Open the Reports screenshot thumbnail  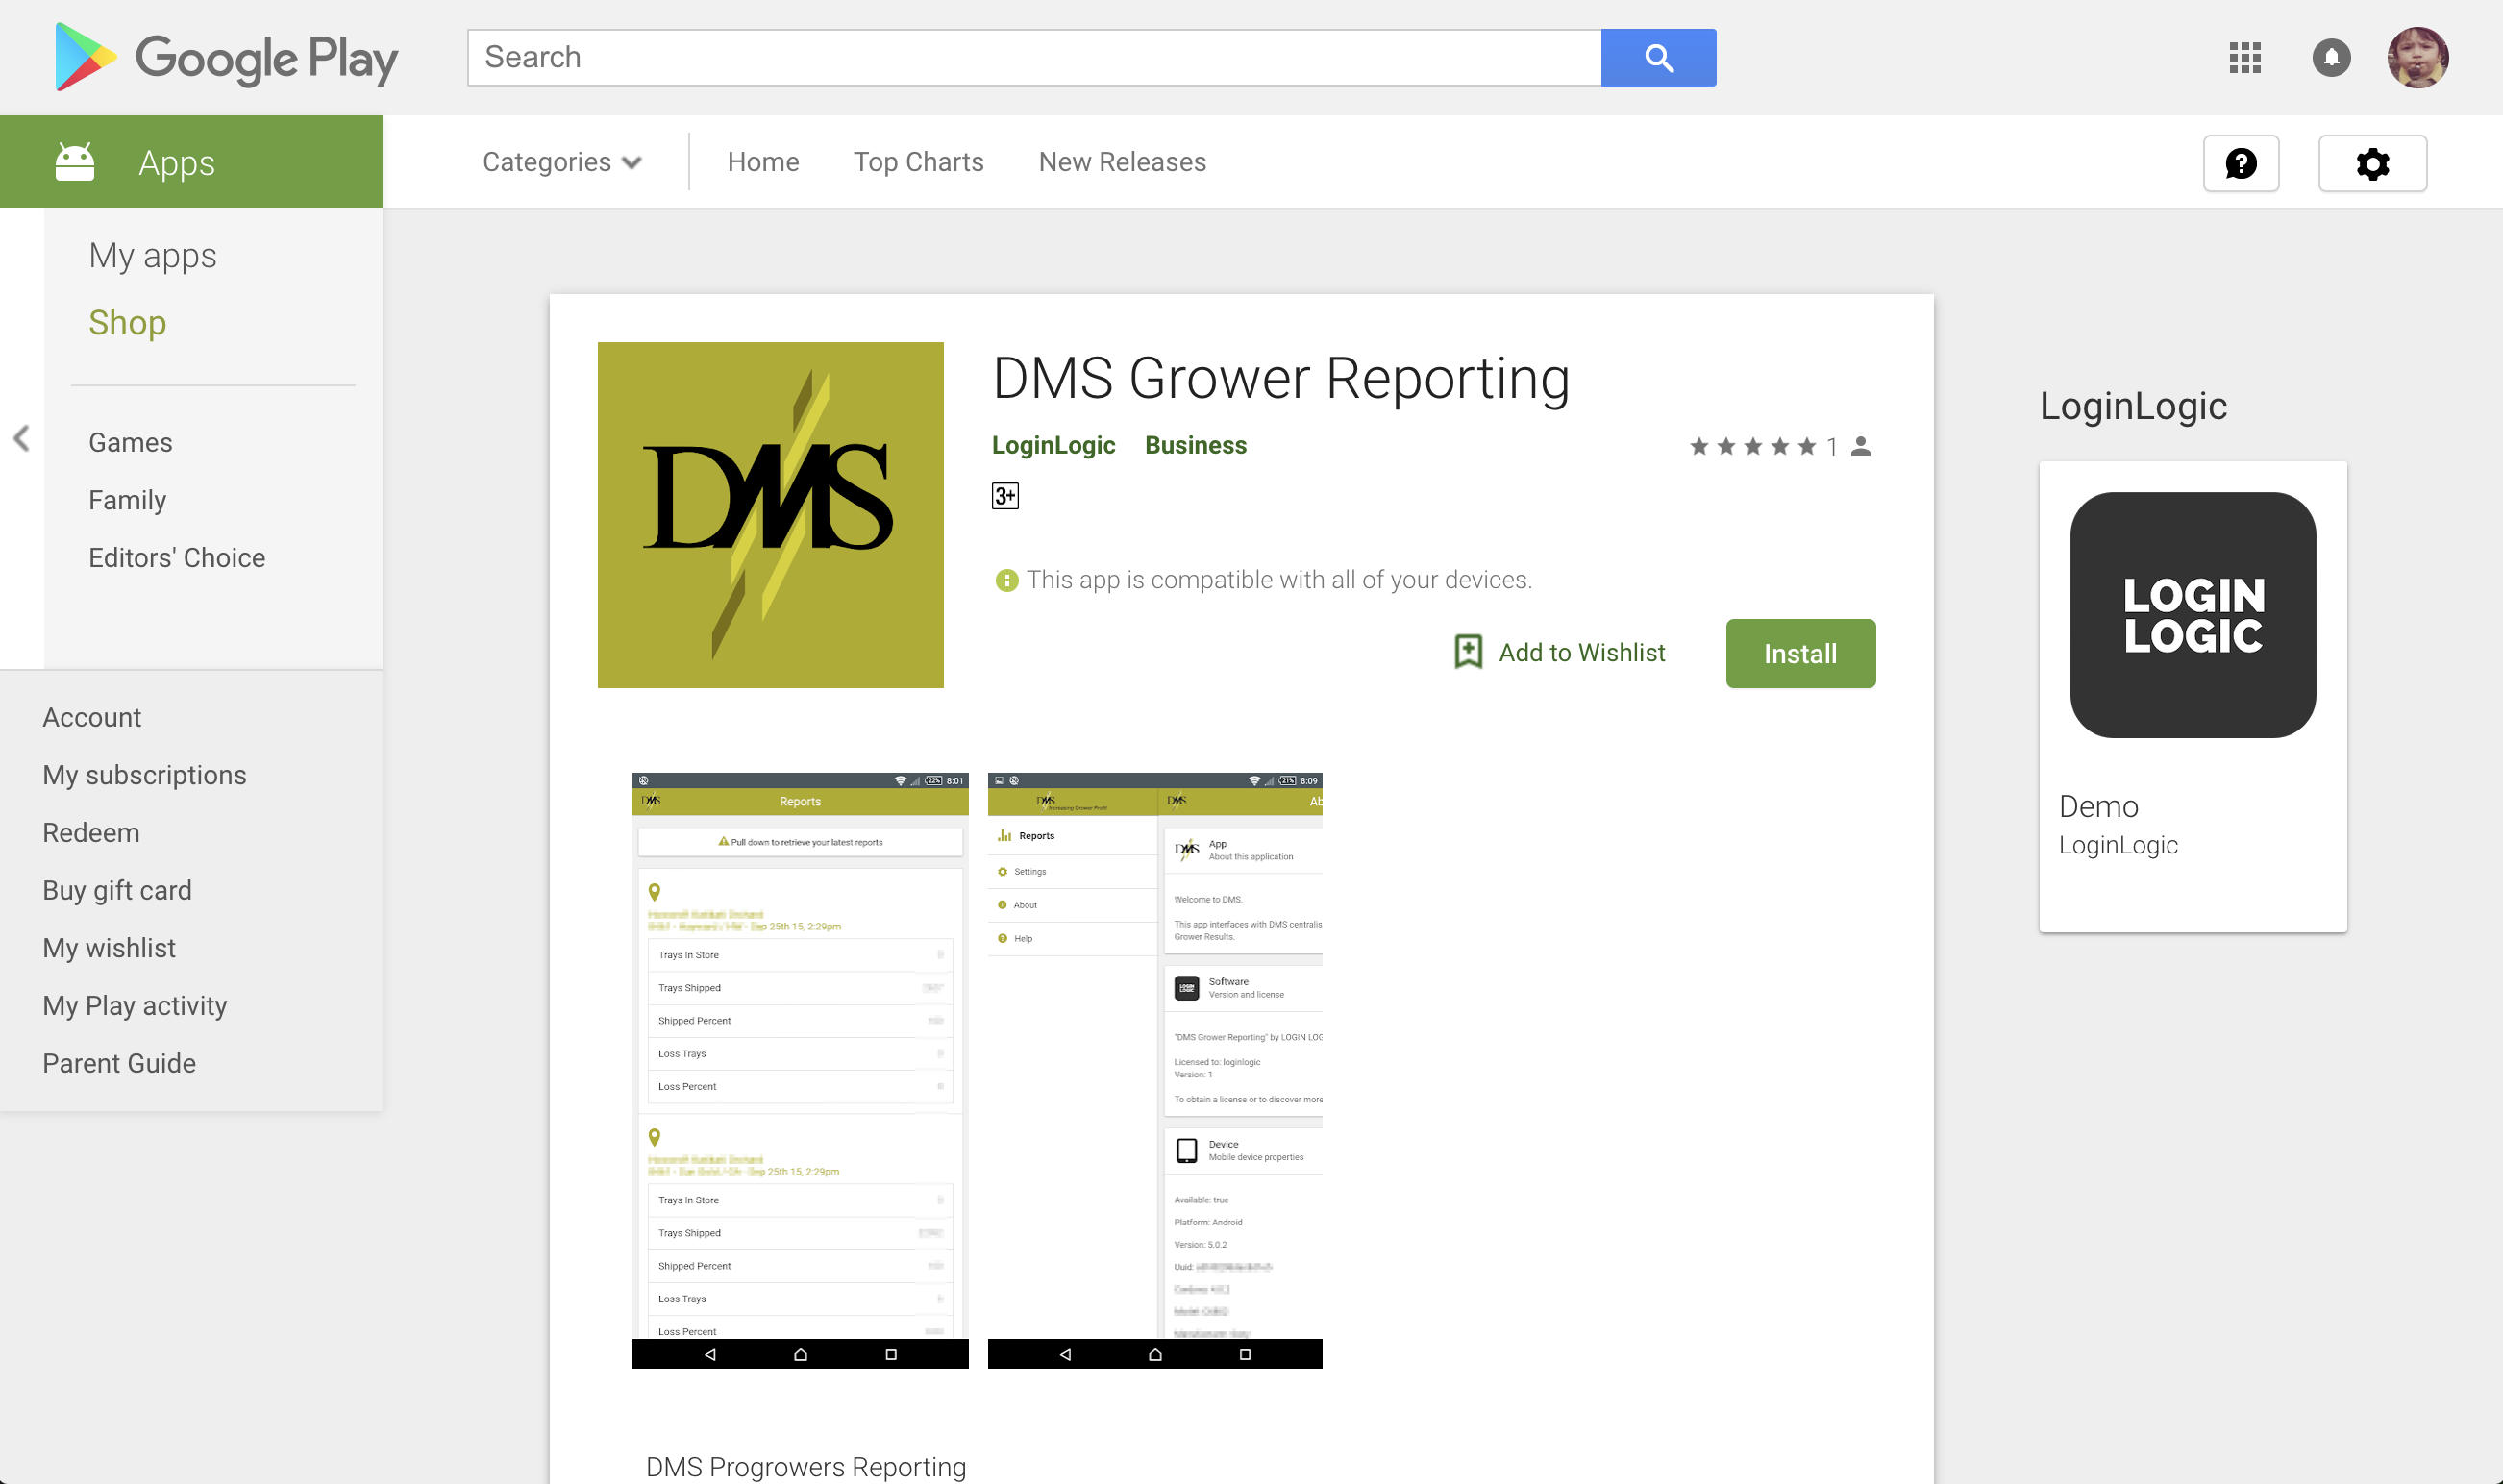799,1069
